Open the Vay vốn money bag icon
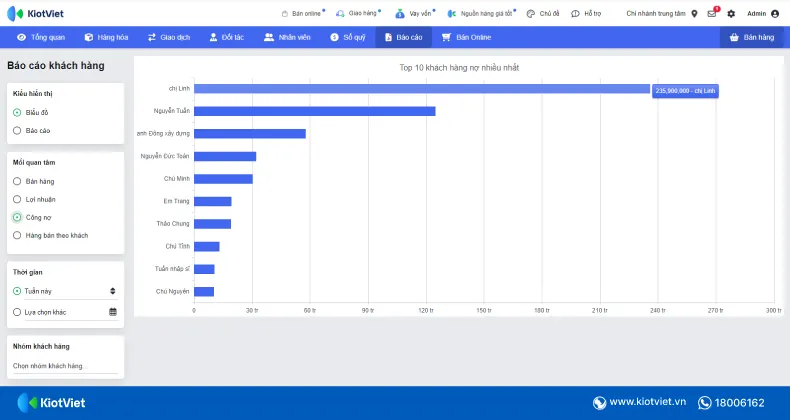 point(399,14)
